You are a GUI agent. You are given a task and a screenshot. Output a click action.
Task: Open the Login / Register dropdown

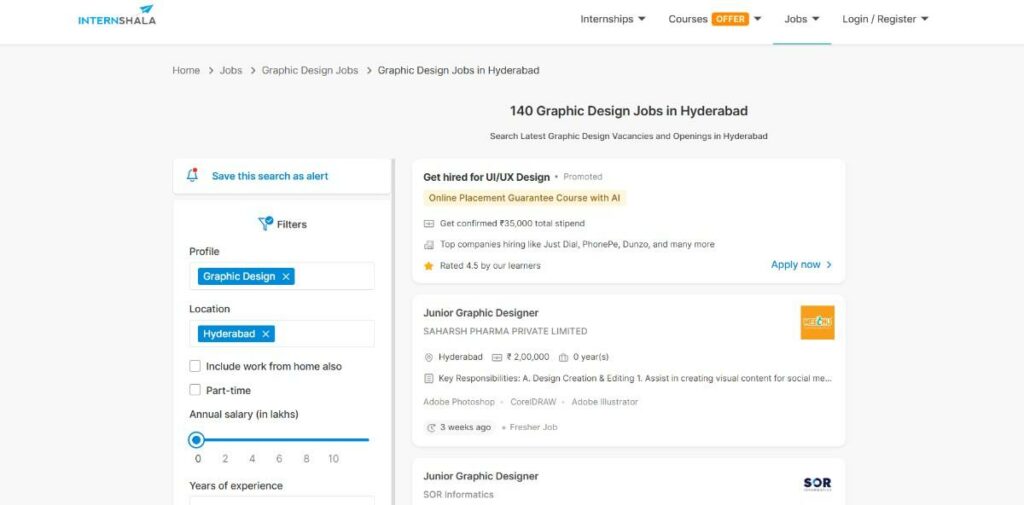coord(885,19)
